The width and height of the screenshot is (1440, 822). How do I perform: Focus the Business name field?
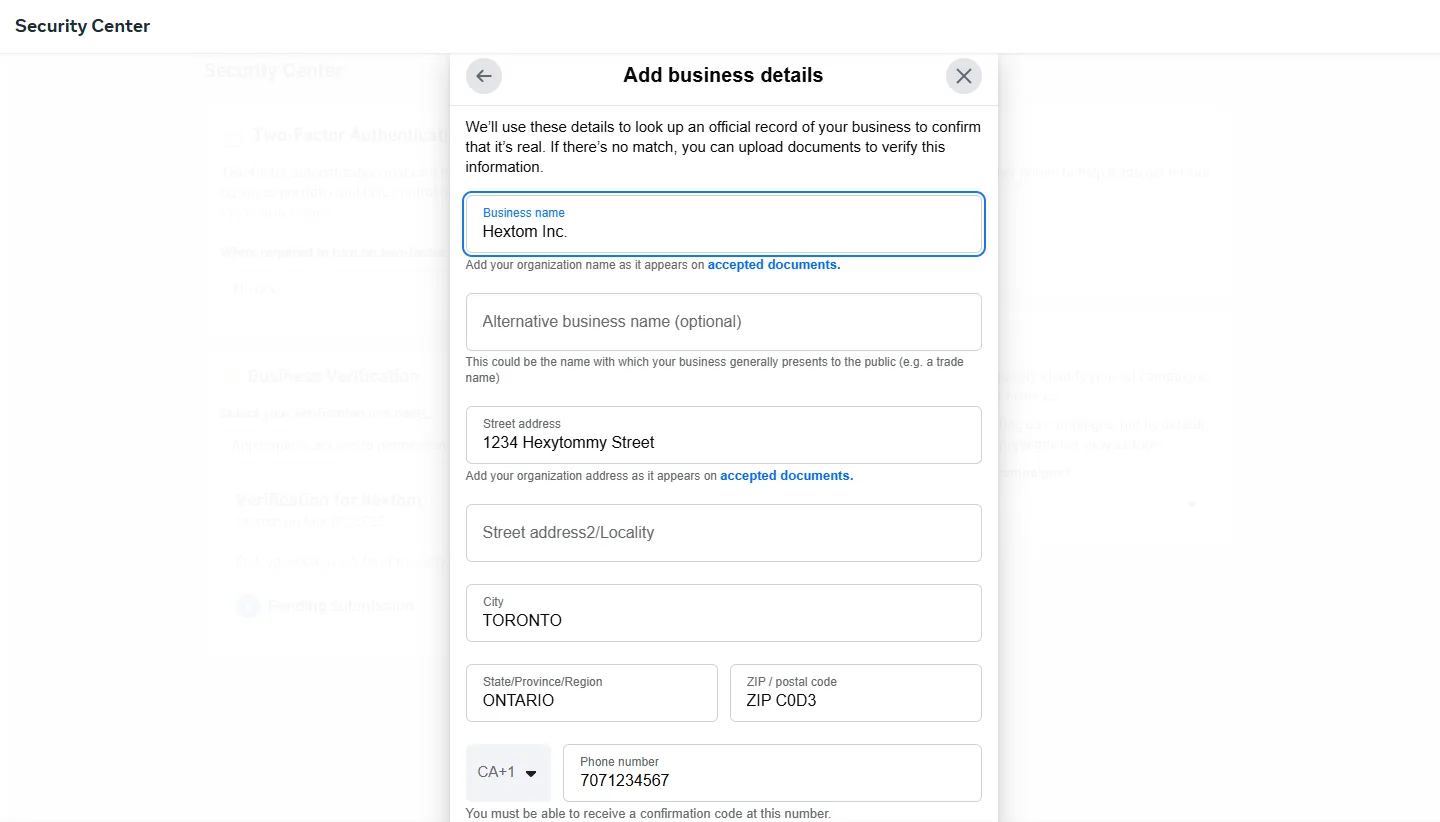pos(724,224)
